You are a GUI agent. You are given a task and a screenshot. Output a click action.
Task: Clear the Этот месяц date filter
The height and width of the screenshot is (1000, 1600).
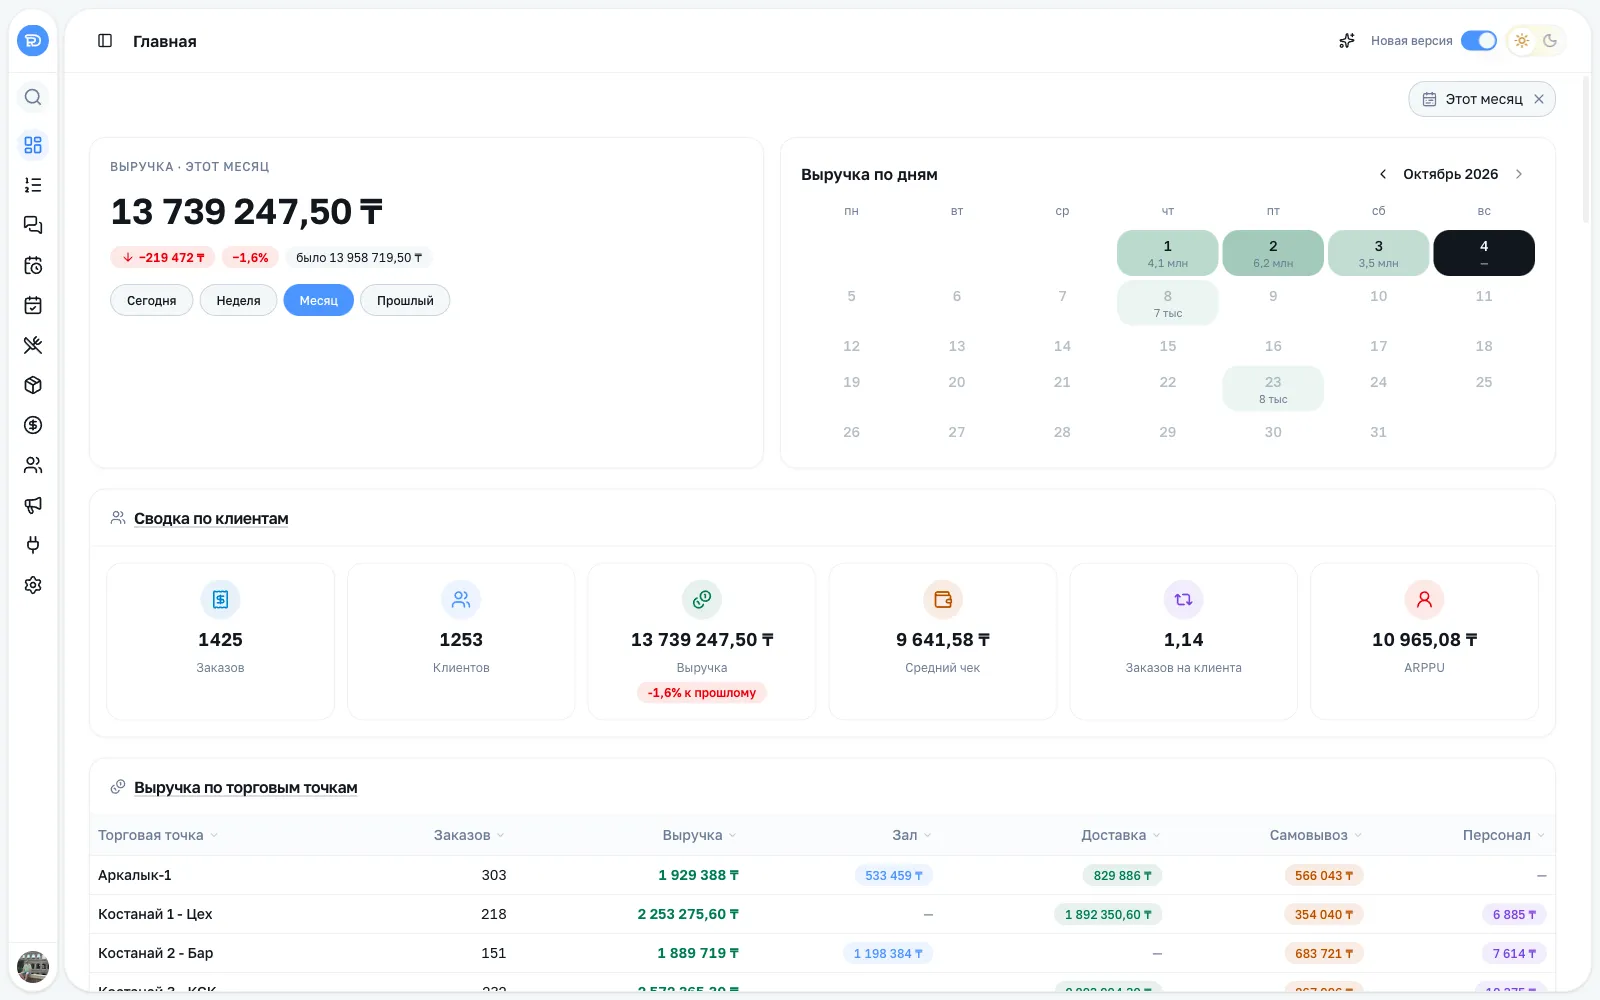tap(1539, 99)
